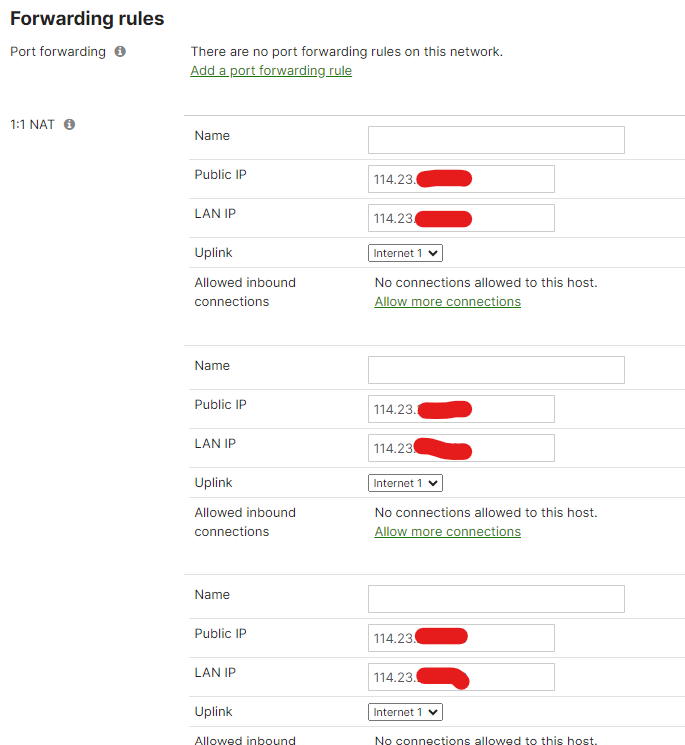Click the Forwarding rules section heading
The image size is (685, 745).
[87, 19]
